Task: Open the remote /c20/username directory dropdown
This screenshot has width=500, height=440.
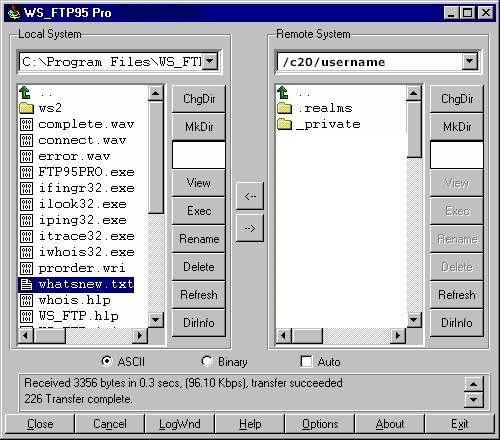Action: (x=469, y=61)
